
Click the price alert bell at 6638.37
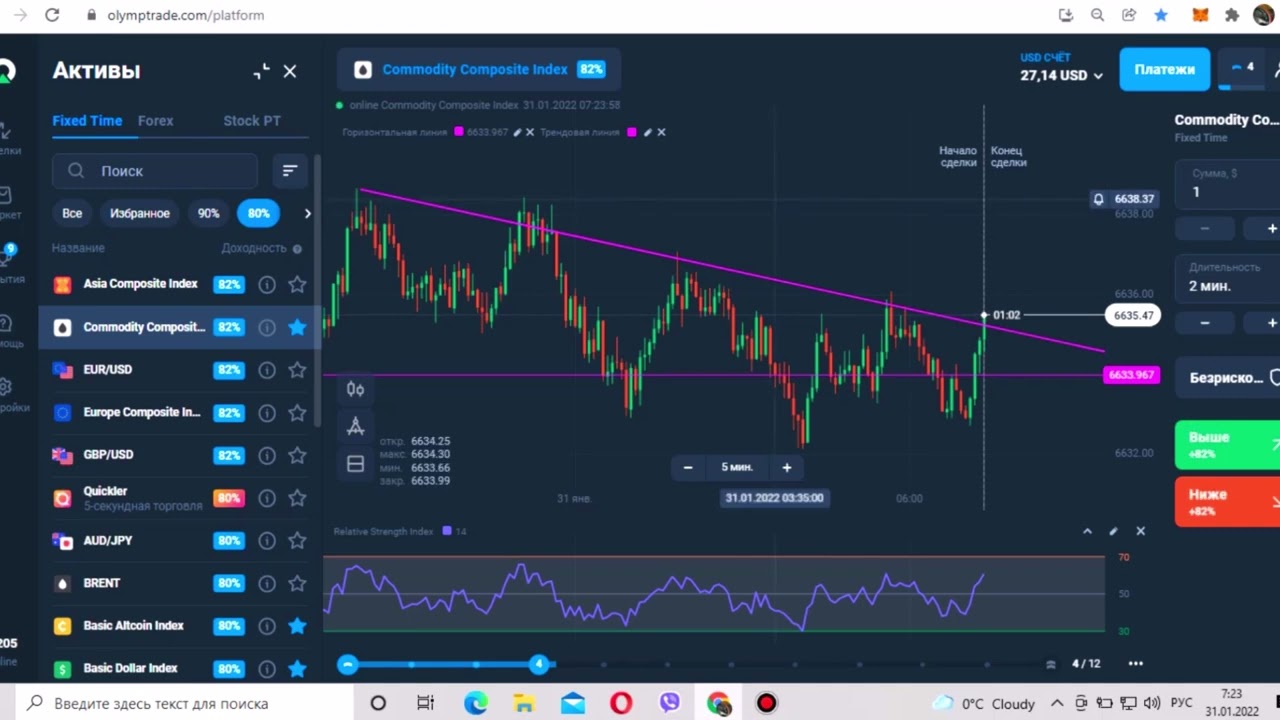click(1098, 199)
